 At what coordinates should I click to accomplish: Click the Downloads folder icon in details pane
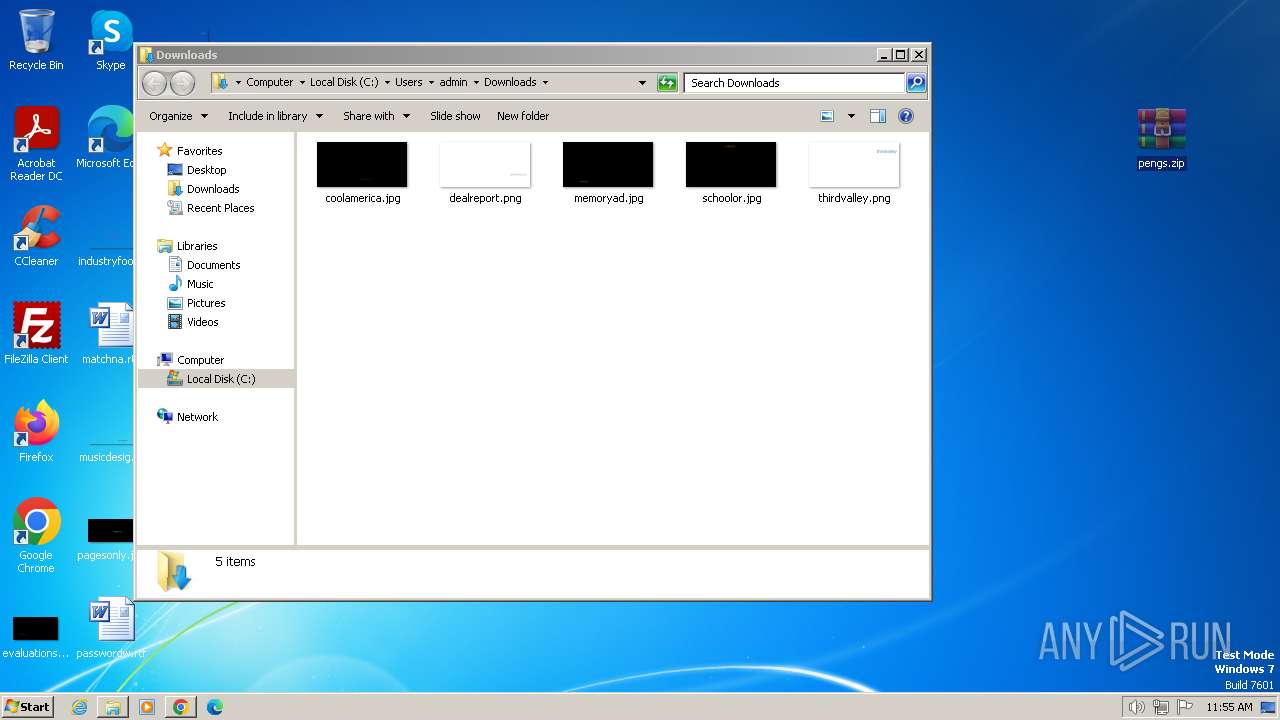point(174,571)
